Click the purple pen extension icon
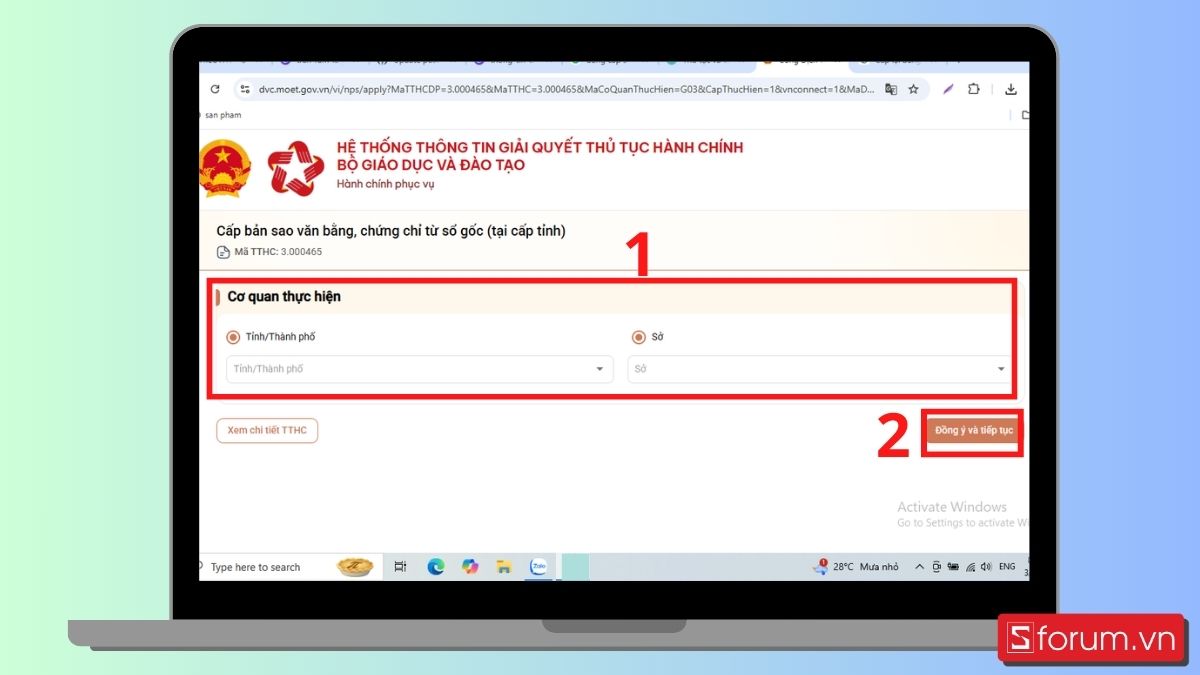 948,89
